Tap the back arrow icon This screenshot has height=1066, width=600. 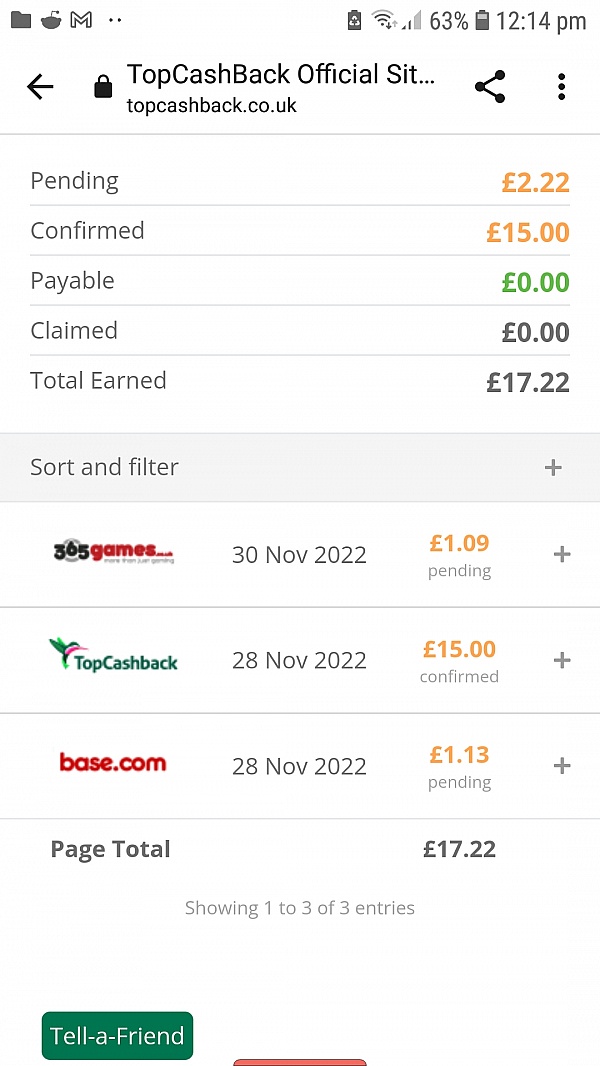40,87
